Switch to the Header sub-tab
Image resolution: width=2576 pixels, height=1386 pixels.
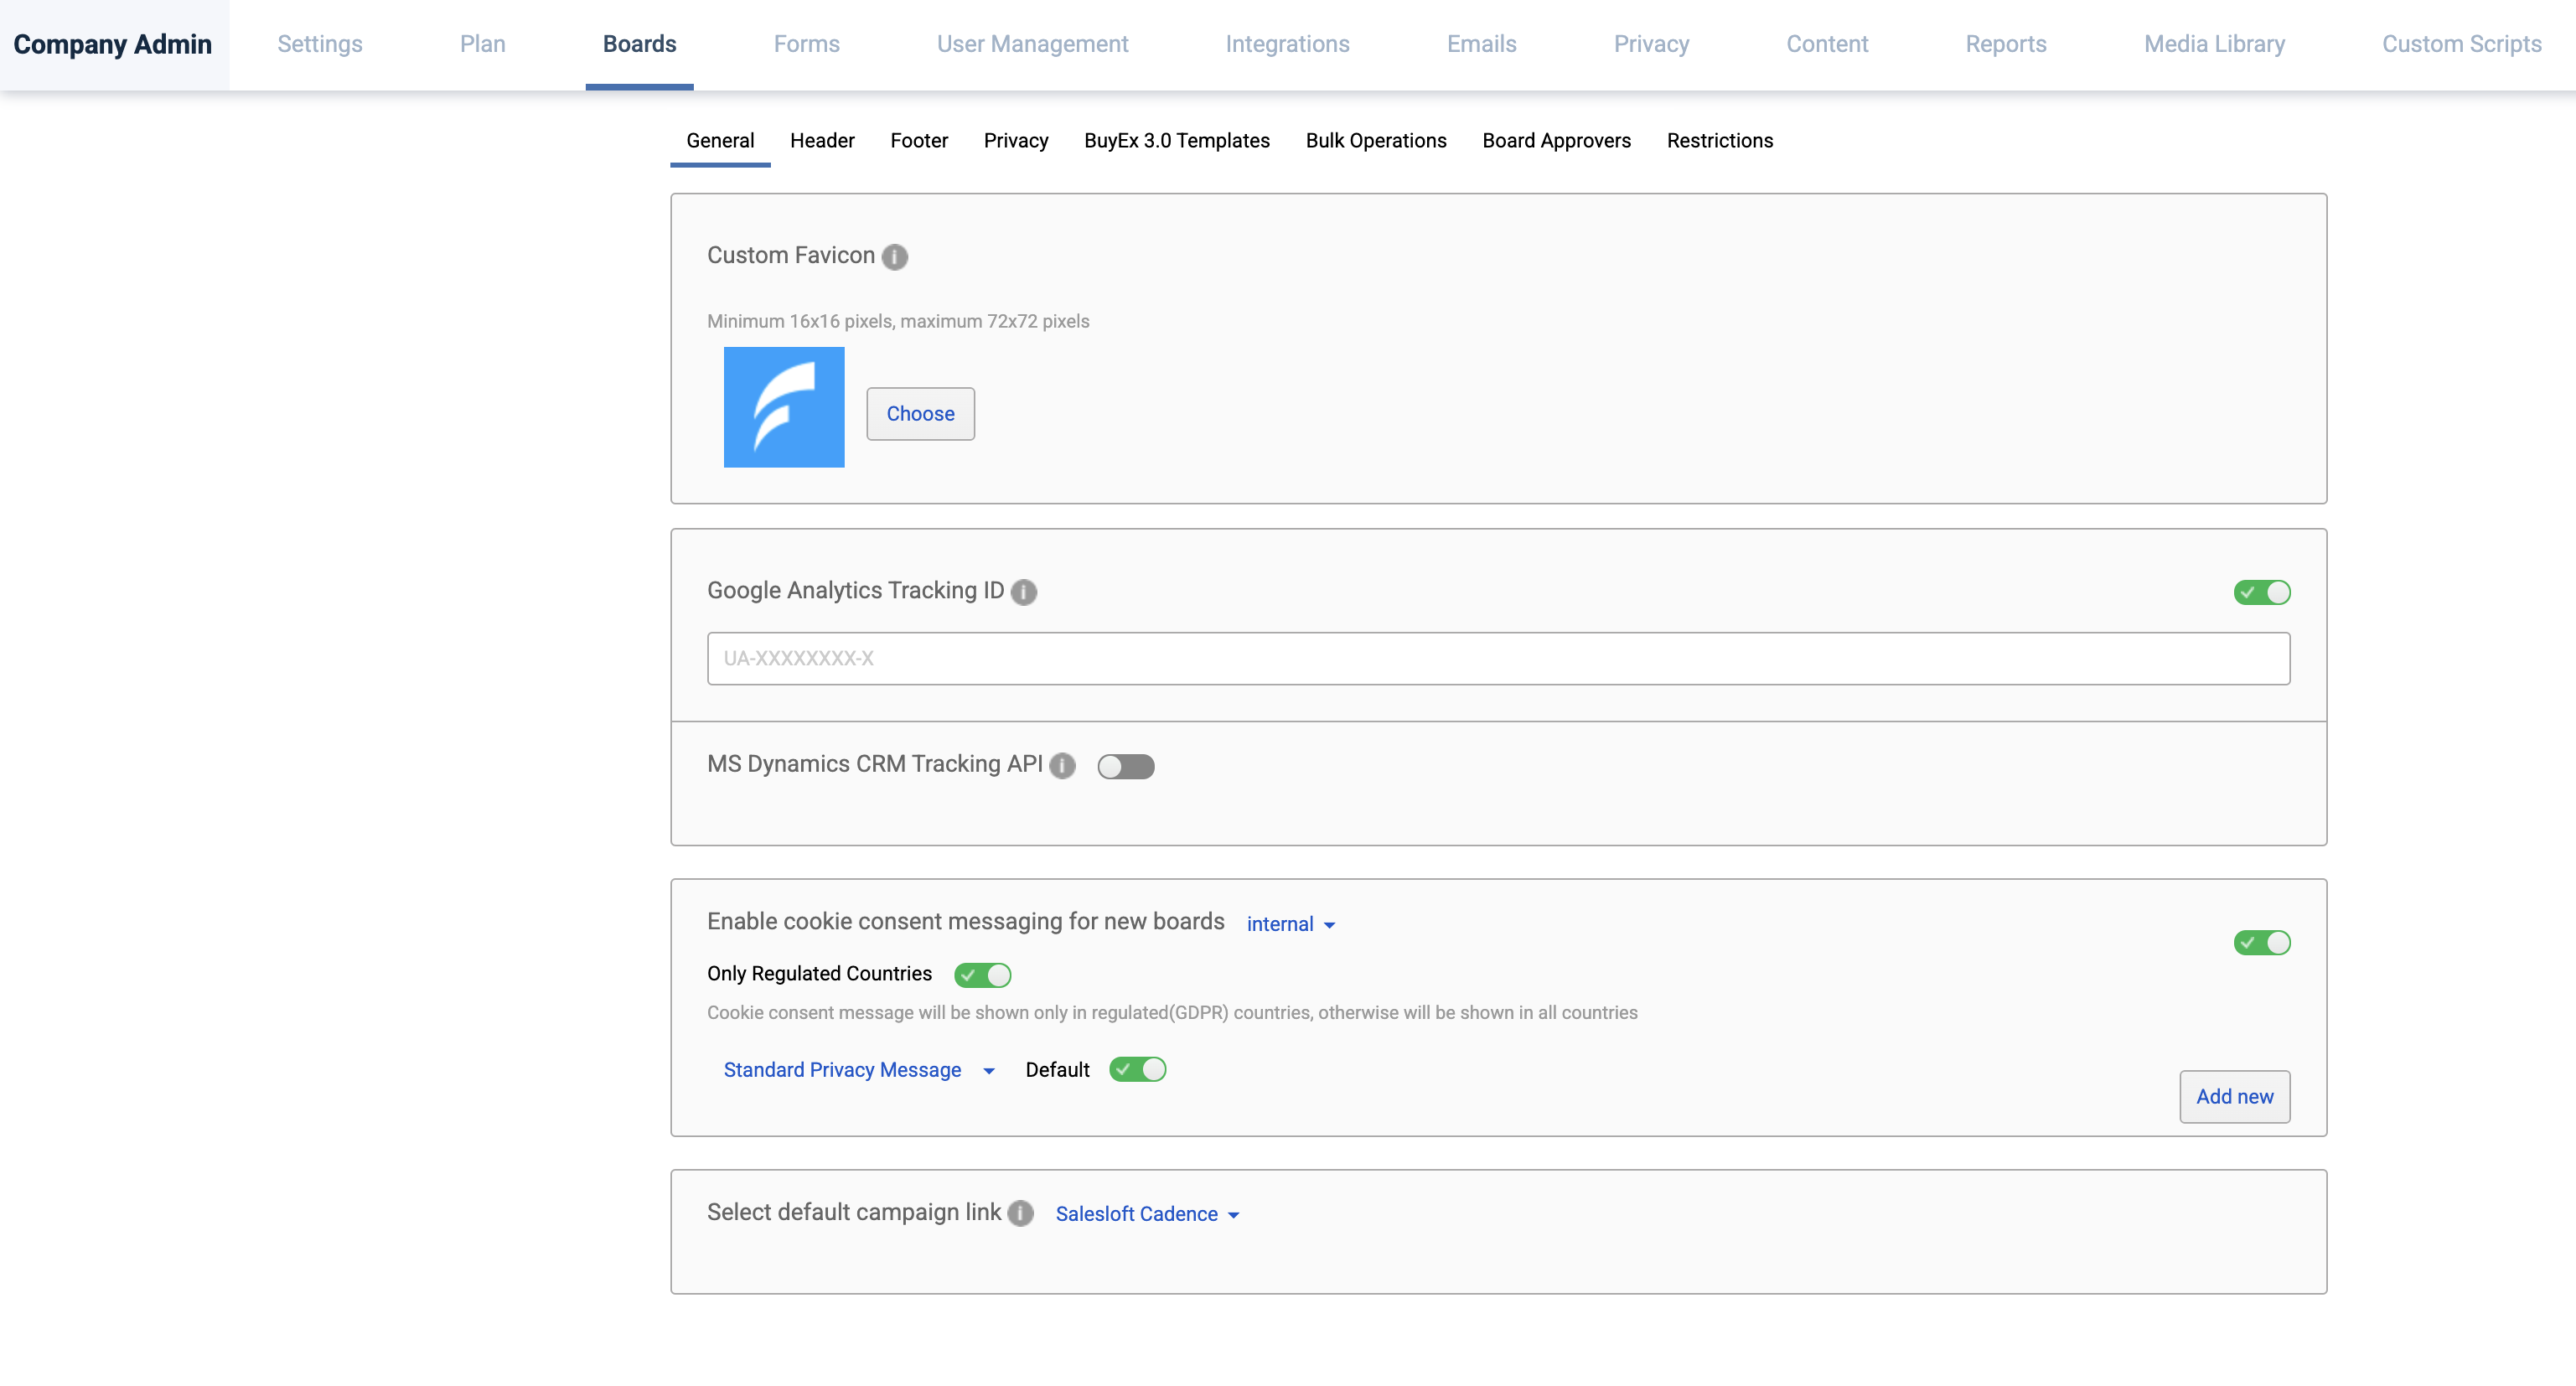[x=821, y=141]
